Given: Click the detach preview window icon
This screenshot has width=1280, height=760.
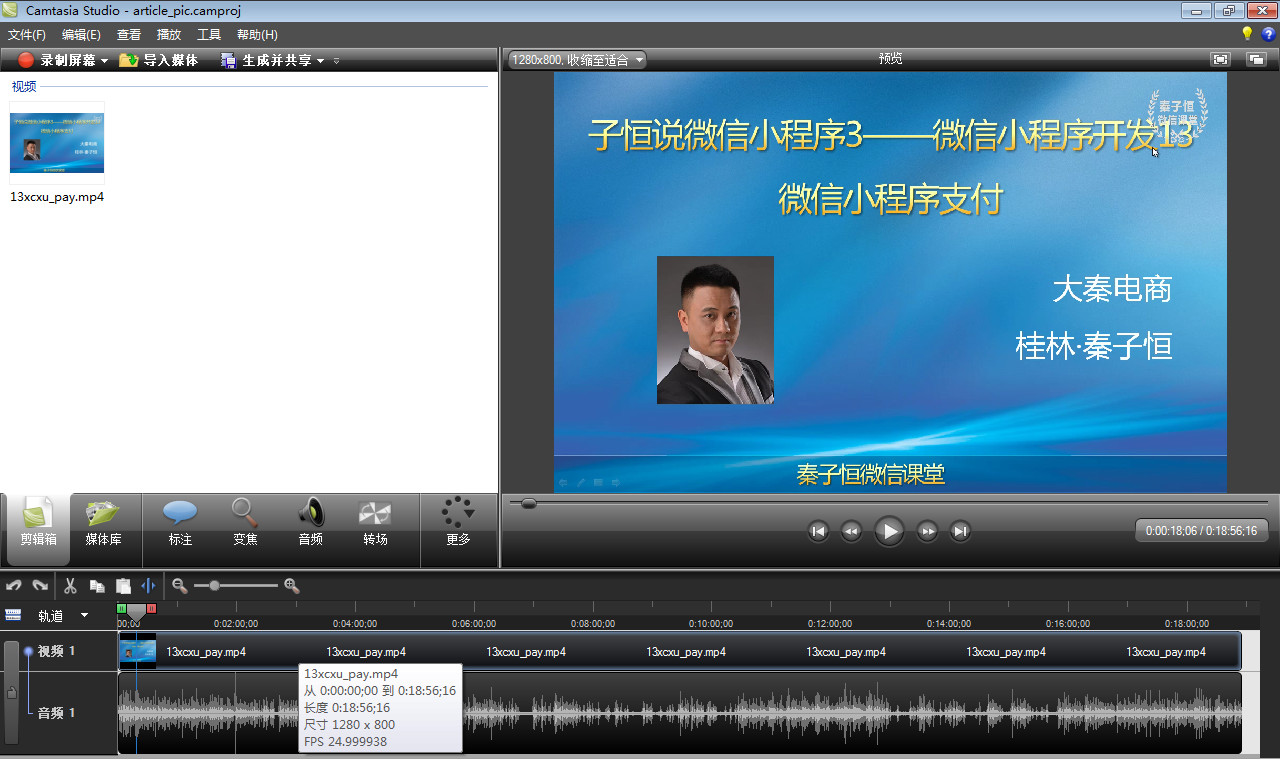Looking at the screenshot, I should (x=1256, y=60).
